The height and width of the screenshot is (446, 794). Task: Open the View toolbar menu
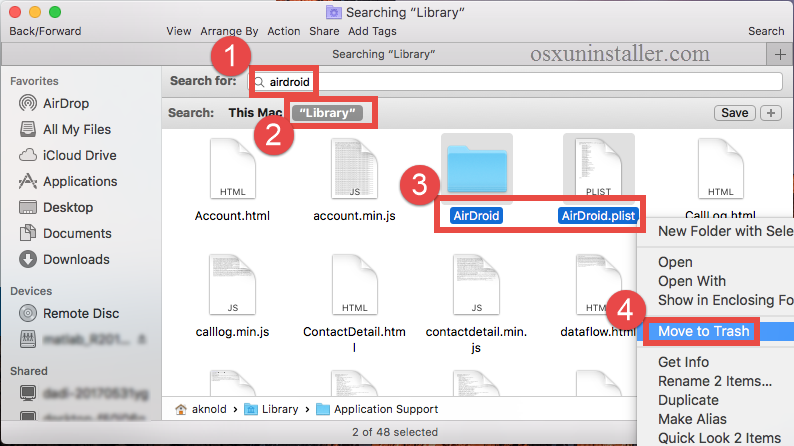[x=179, y=31]
